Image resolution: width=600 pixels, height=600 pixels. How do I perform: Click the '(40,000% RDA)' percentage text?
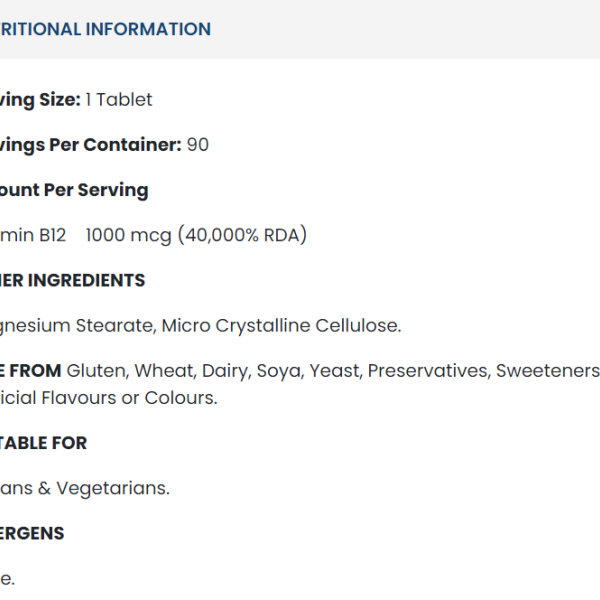(242, 235)
